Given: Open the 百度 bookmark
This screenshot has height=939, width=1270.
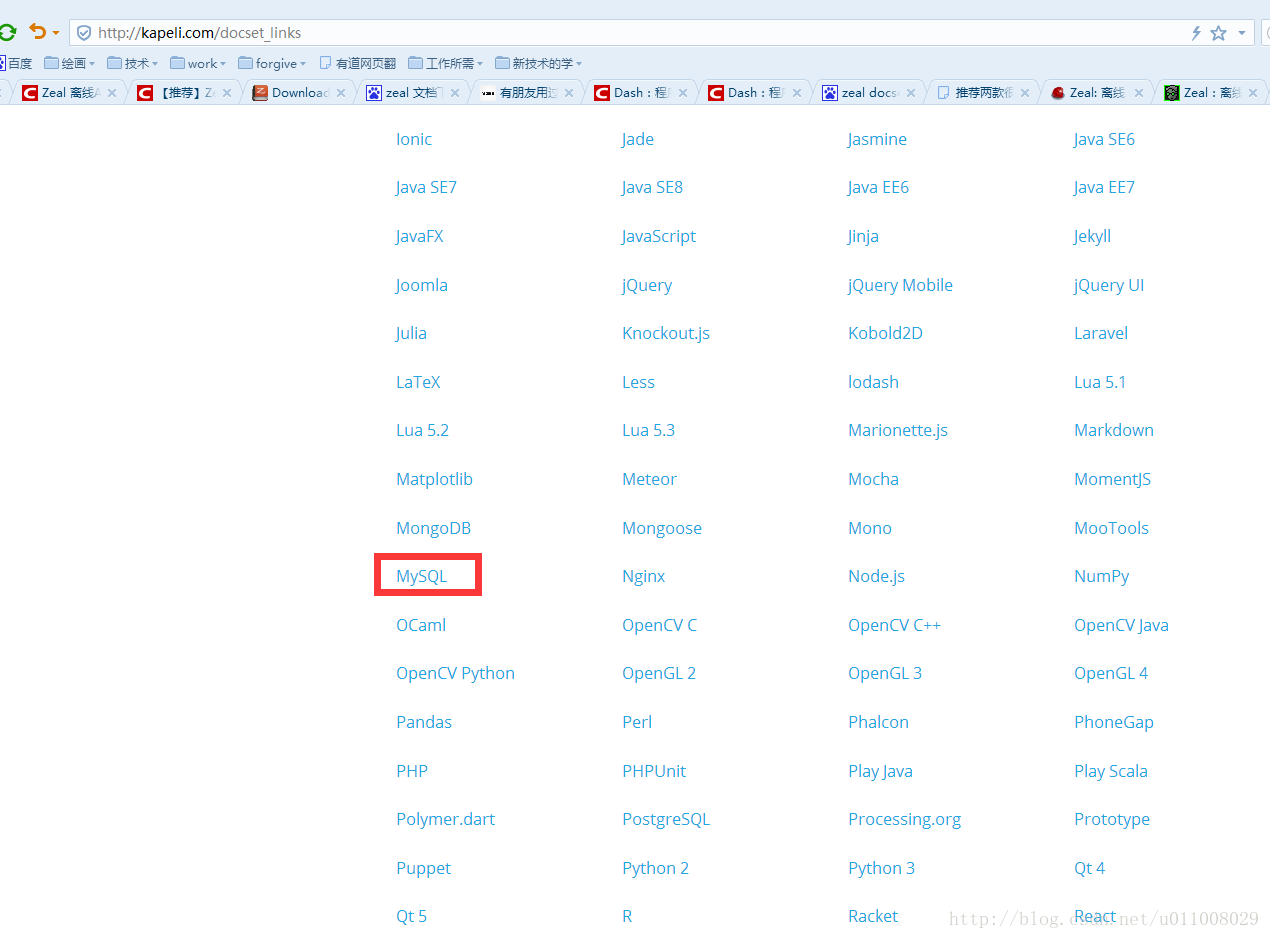Looking at the screenshot, I should tap(16, 63).
